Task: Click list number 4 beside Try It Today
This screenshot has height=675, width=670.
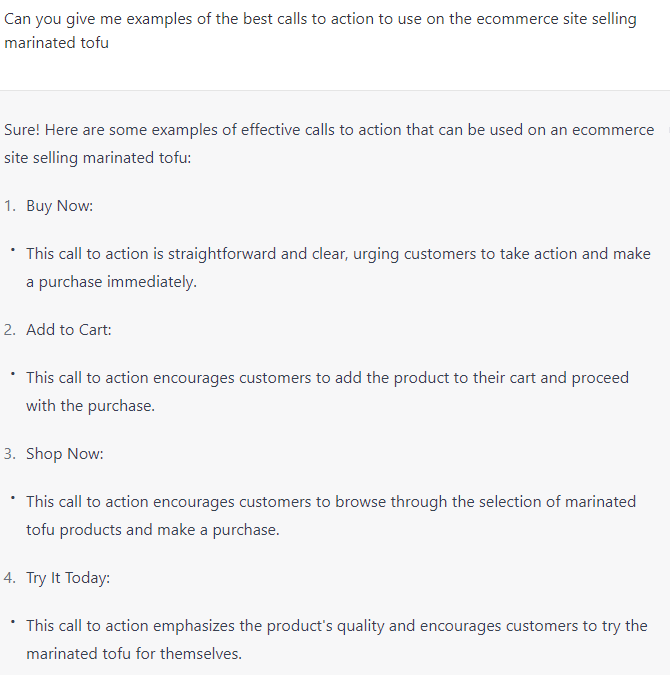Action: point(10,578)
